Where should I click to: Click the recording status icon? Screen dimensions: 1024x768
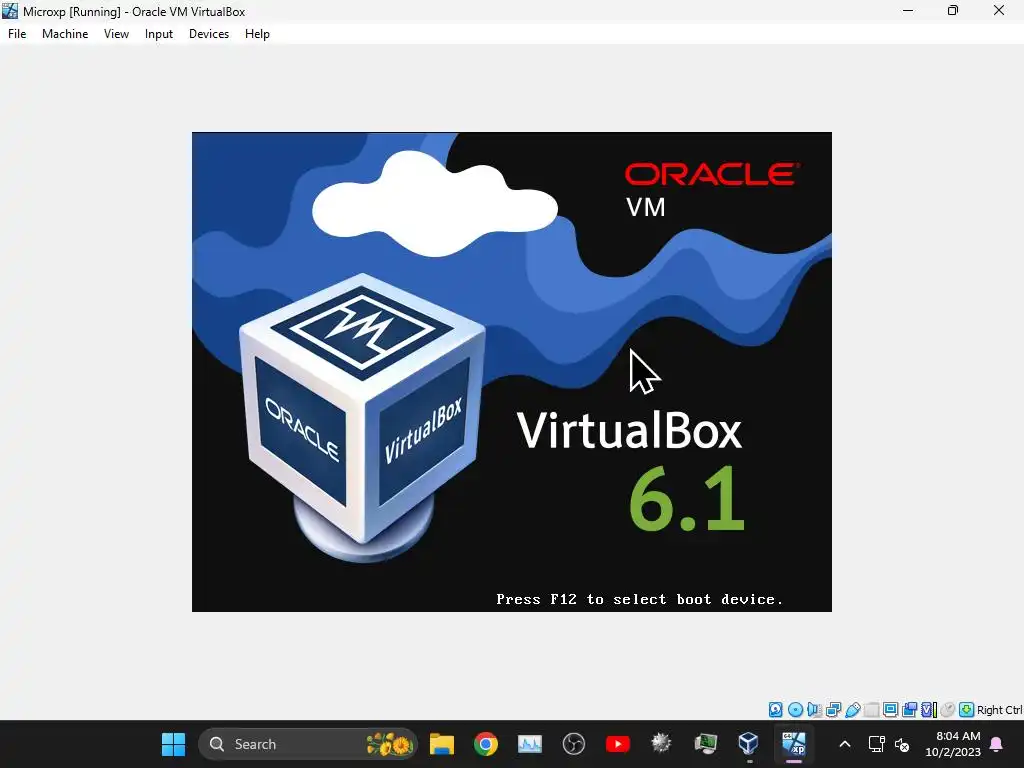(x=909, y=709)
